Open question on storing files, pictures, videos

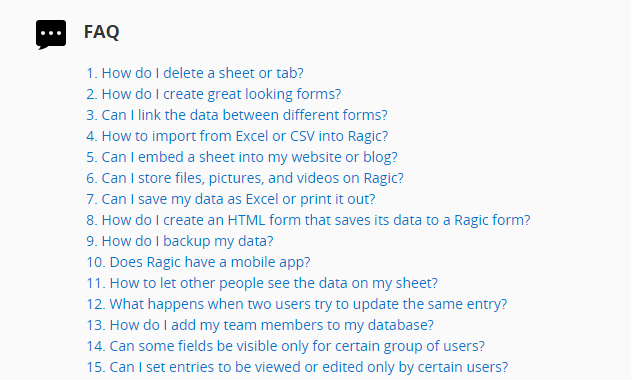[245, 178]
